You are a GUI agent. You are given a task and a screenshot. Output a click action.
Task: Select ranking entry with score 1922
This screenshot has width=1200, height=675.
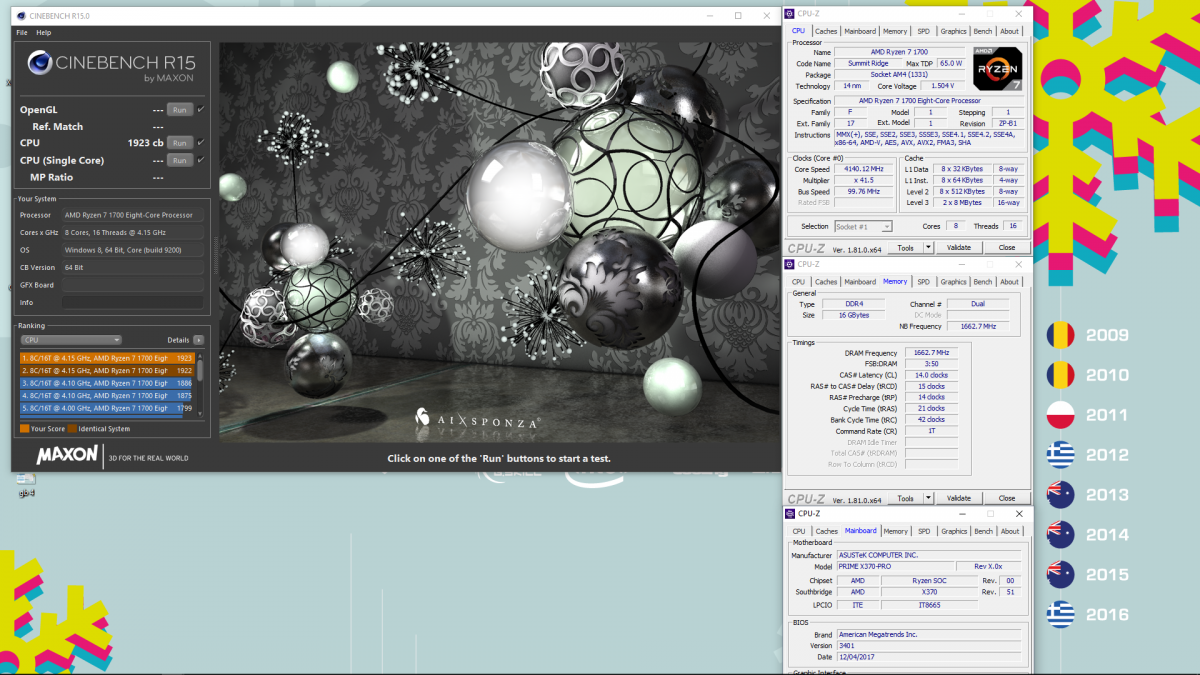click(107, 370)
